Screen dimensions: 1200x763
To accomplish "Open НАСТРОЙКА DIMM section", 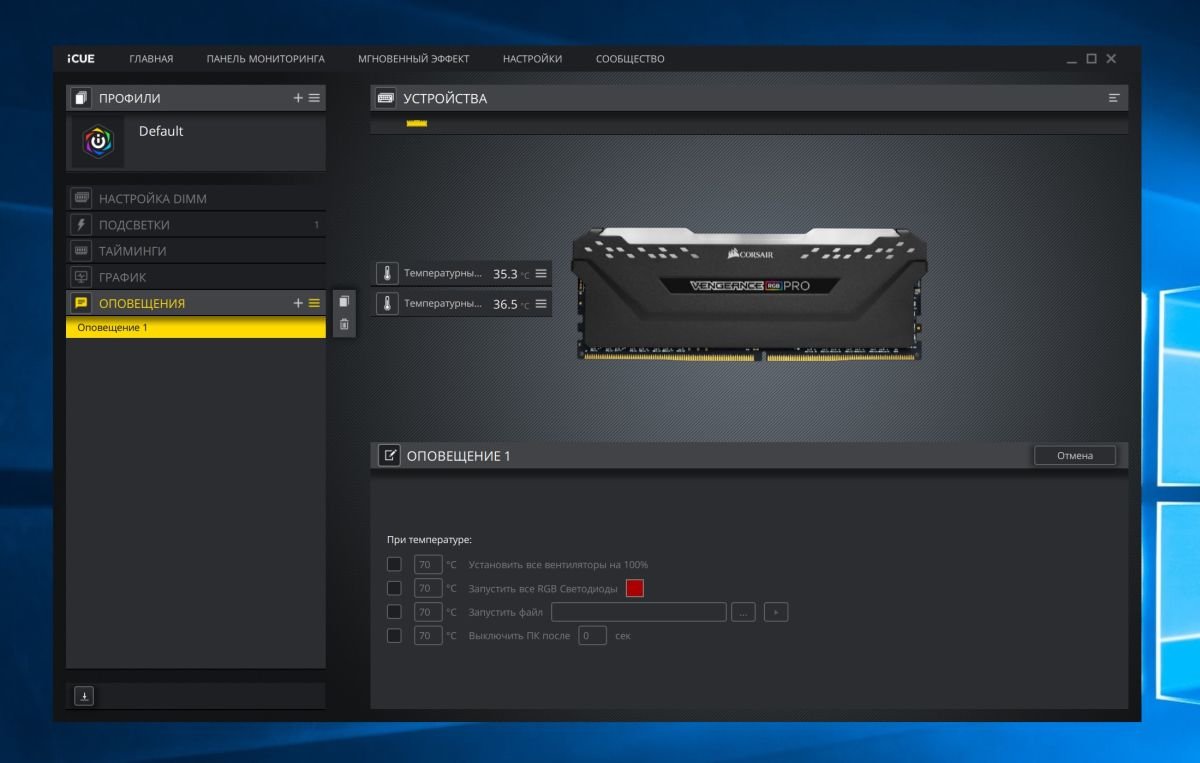I will click(196, 198).
